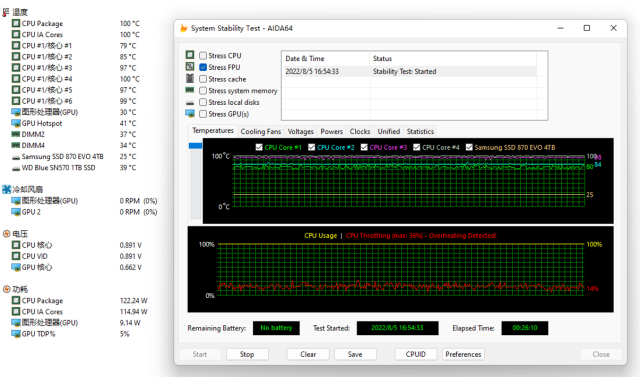Click the WD Blue SN570 drive icon
This screenshot has width=640, height=377.
pos(16,168)
